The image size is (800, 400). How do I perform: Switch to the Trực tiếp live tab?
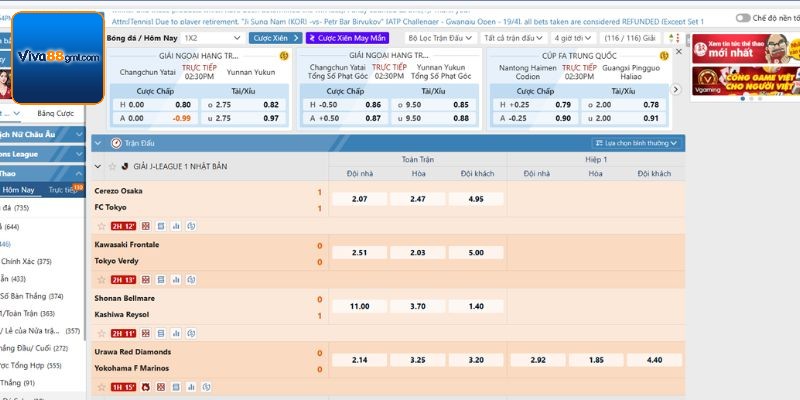click(x=62, y=190)
